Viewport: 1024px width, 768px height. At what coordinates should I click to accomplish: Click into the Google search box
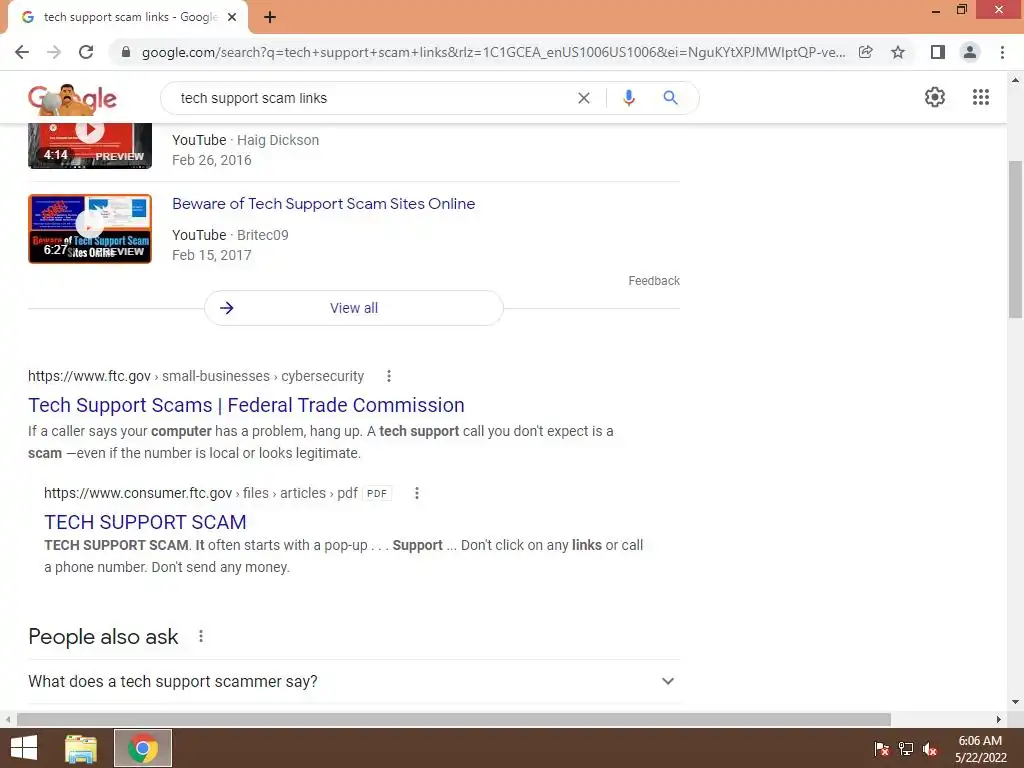[x=372, y=98]
